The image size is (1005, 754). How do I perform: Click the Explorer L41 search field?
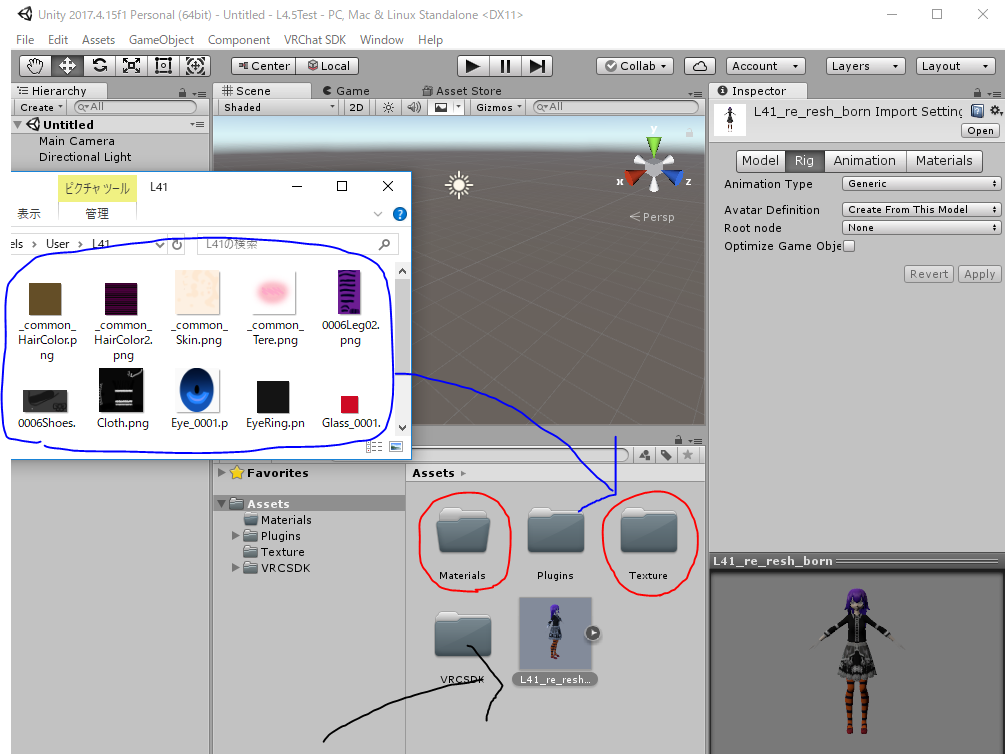click(x=297, y=244)
